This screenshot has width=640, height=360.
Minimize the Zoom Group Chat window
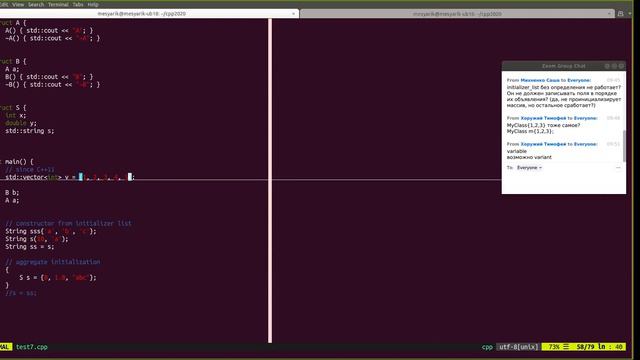tap(607, 66)
